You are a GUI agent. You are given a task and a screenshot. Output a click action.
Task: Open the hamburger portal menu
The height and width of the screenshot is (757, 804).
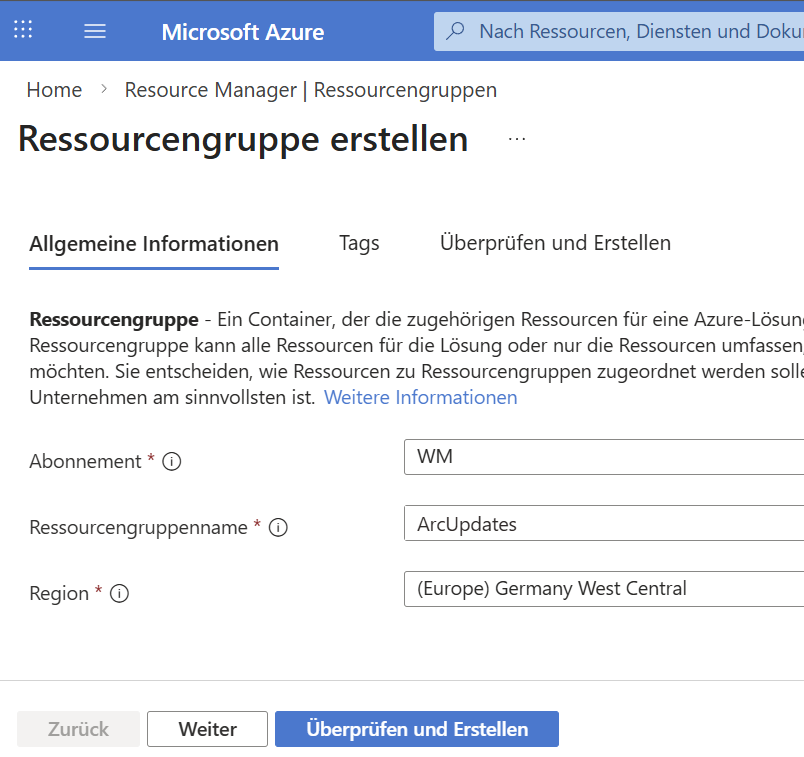click(95, 31)
